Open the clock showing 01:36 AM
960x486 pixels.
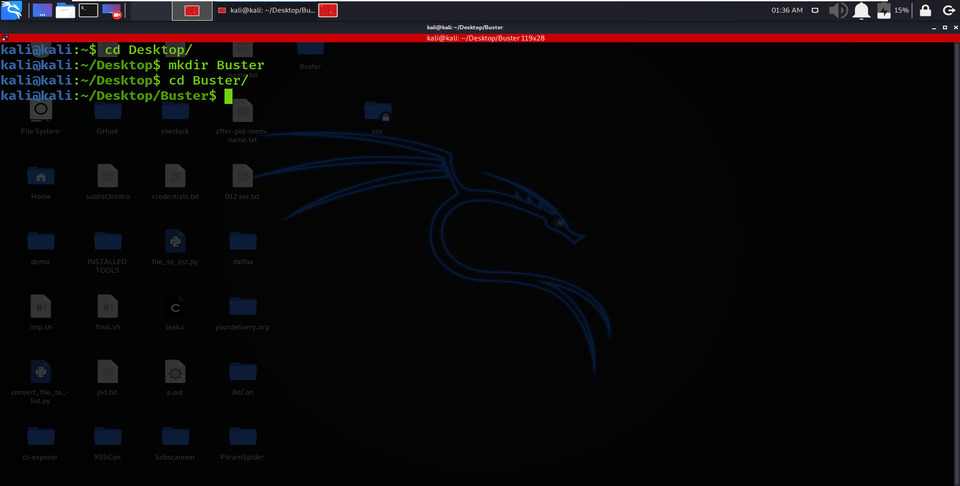click(x=787, y=10)
